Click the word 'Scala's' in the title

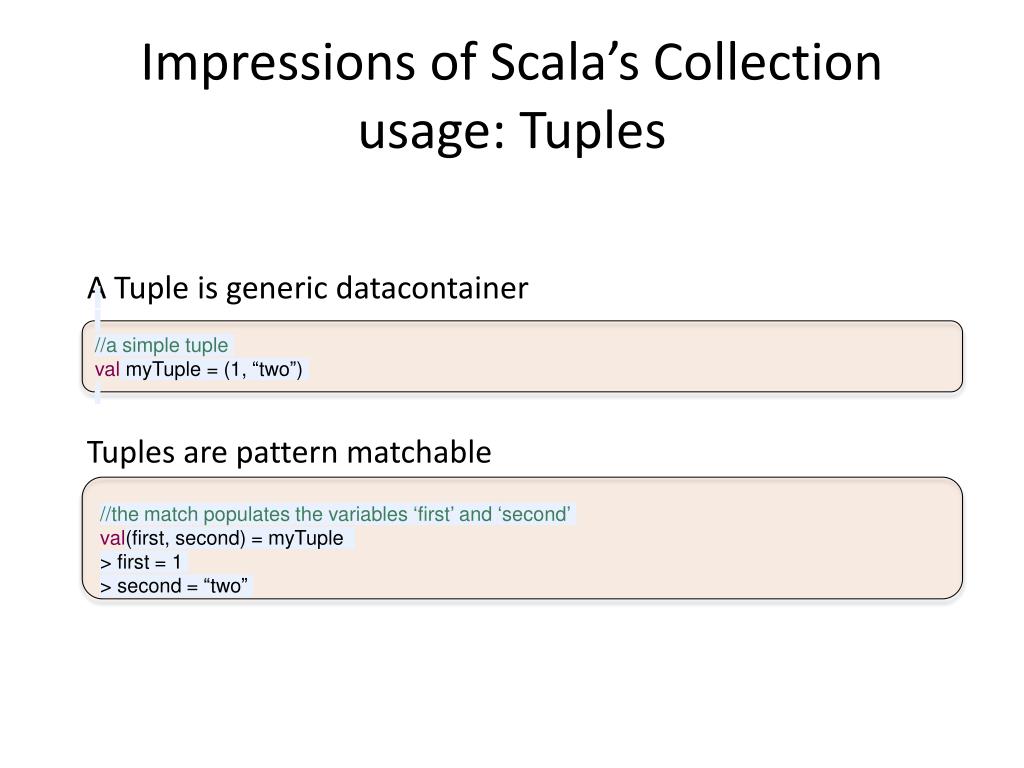(564, 63)
